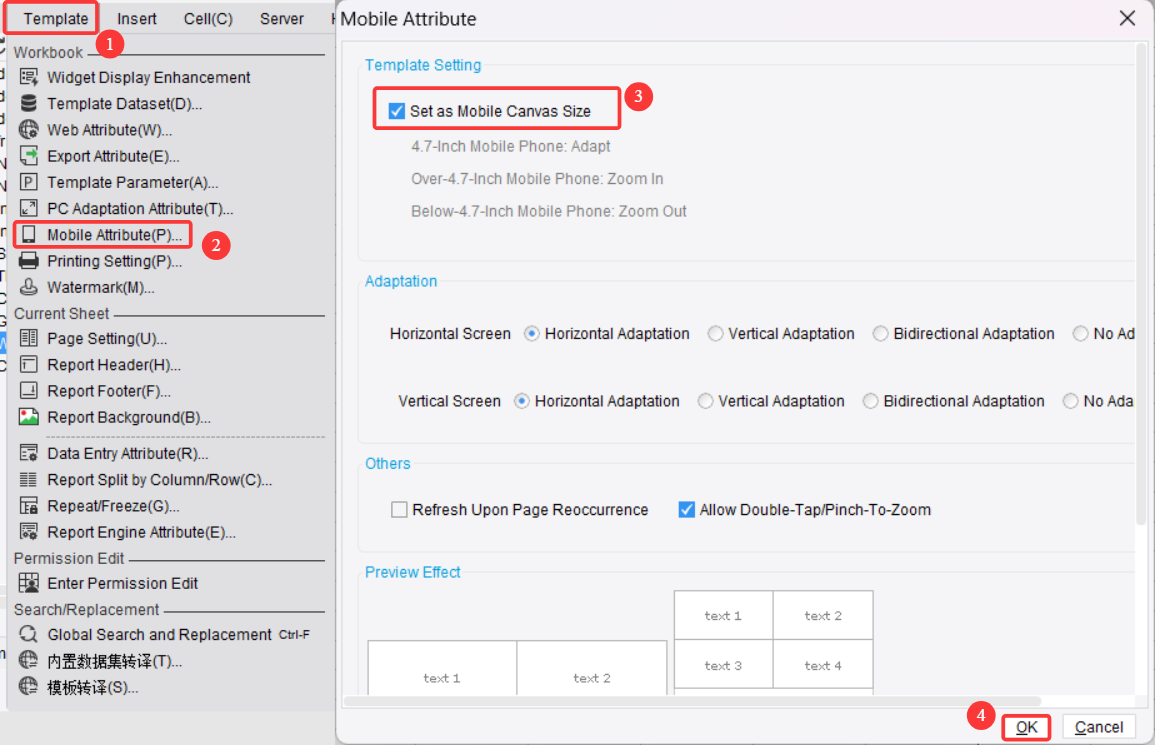Enable Refresh Upon Page Reoccurrence checkbox

pos(400,510)
